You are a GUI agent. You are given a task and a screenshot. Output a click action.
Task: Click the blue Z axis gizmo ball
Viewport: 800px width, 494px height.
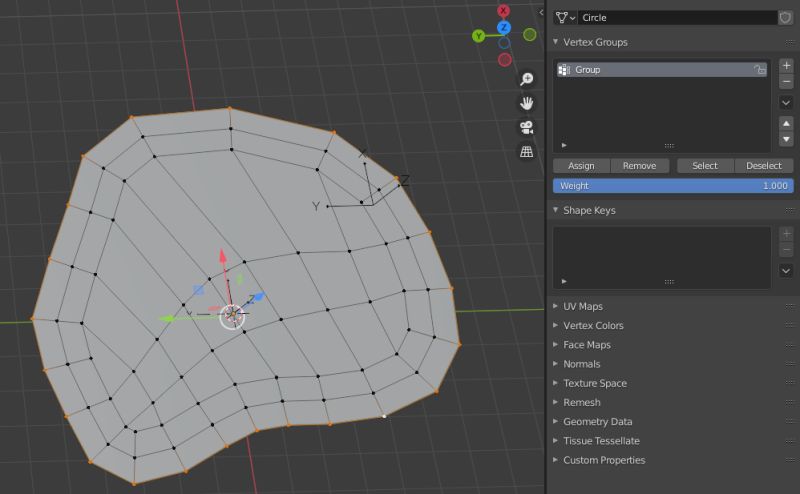pyautogui.click(x=504, y=27)
